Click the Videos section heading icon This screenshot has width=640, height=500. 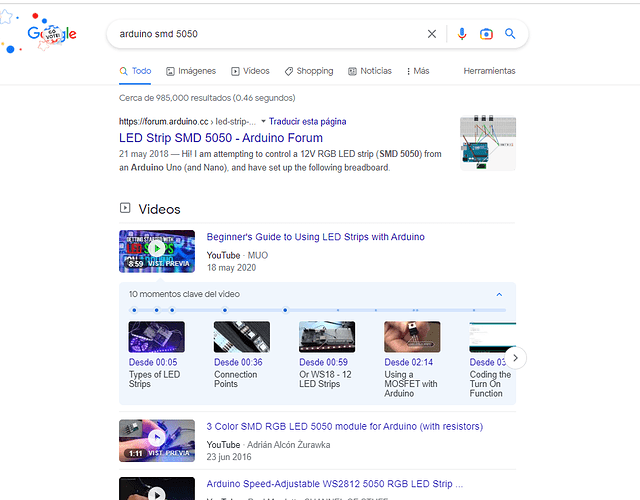pos(125,208)
